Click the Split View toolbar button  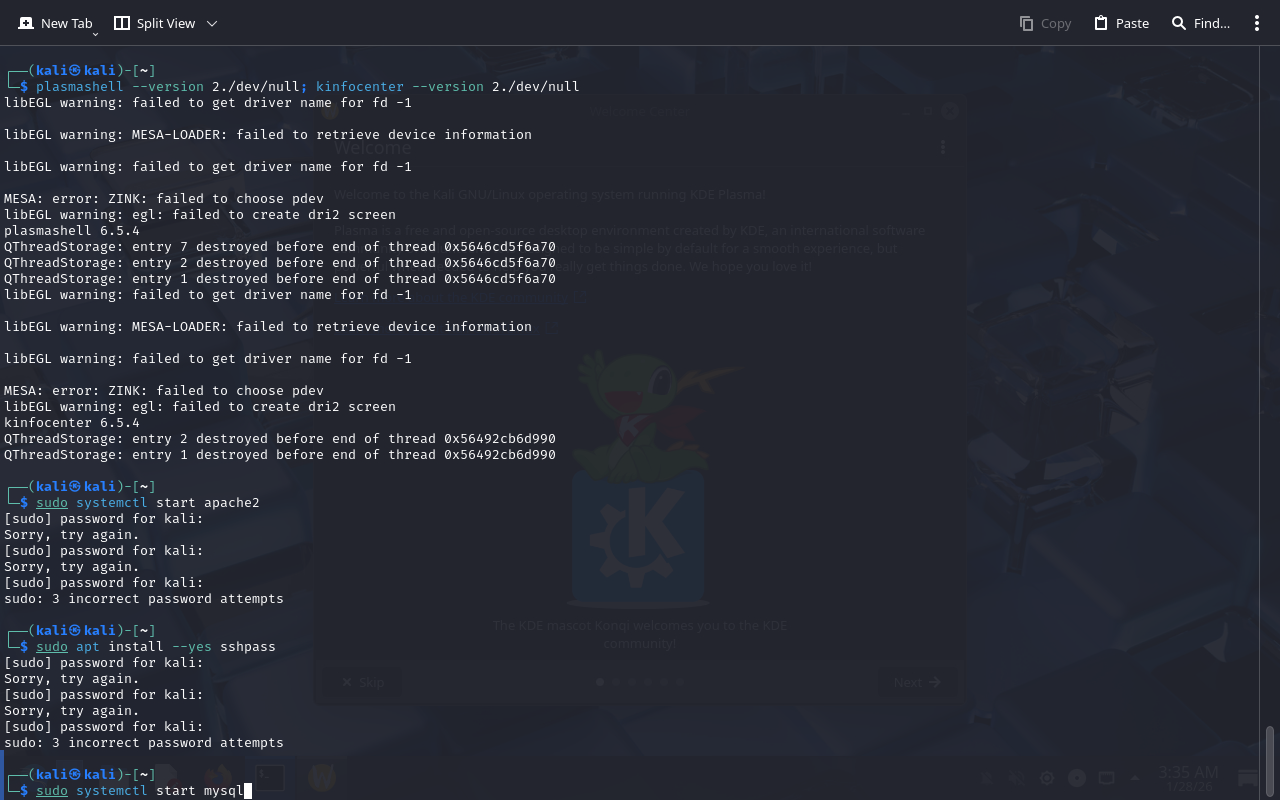[154, 23]
